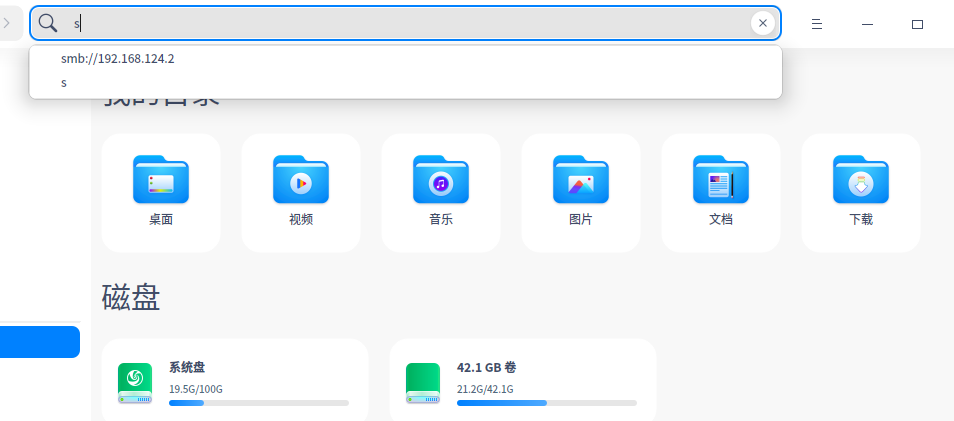Click the 系统盘 label text
This screenshot has height=421, width=954.
tap(187, 367)
